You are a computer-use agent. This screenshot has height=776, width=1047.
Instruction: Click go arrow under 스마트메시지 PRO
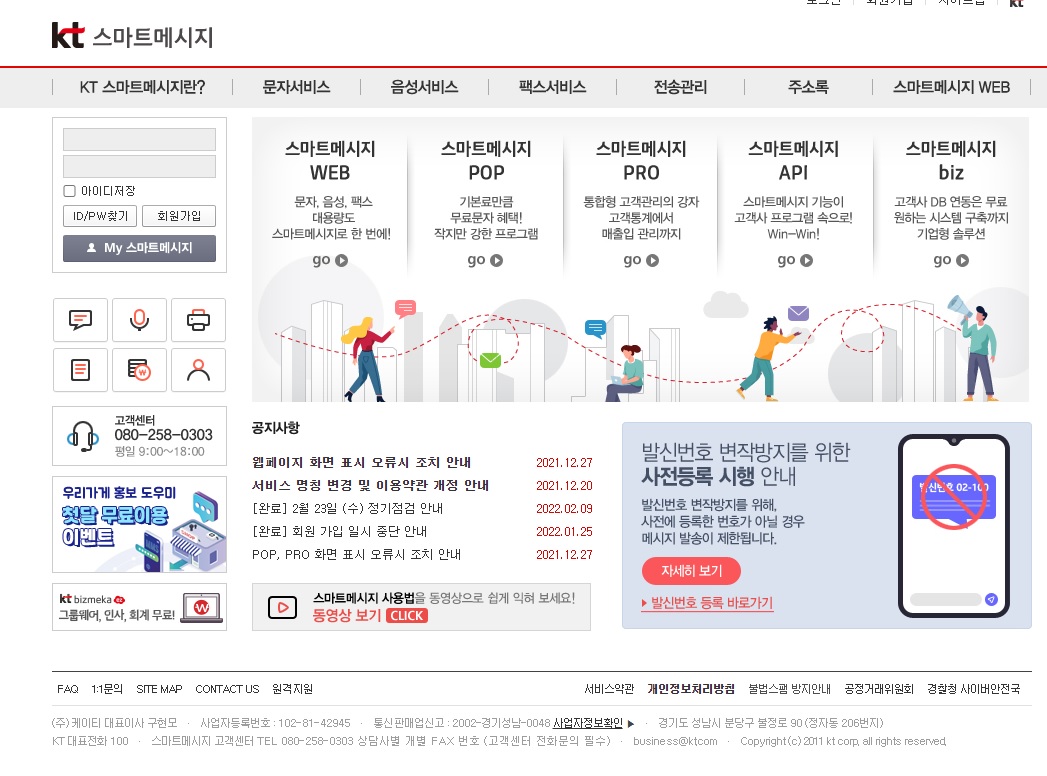652,260
